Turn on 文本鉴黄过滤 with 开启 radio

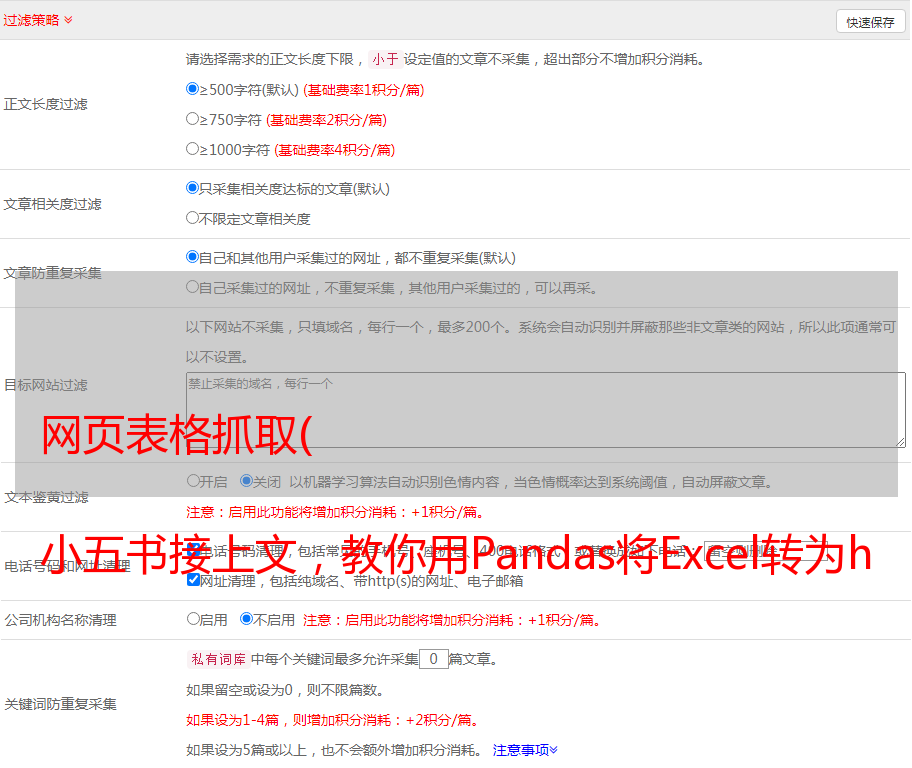click(193, 481)
